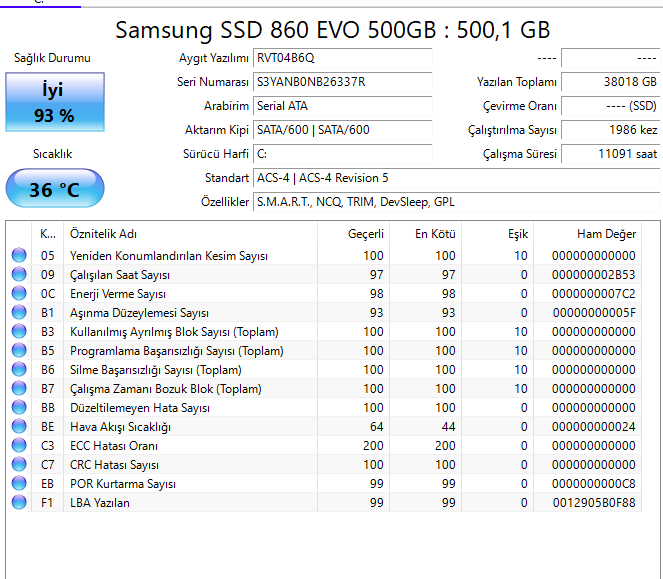663x579 pixels.
Task: Click the En Kötü column header
Action: coord(425,234)
